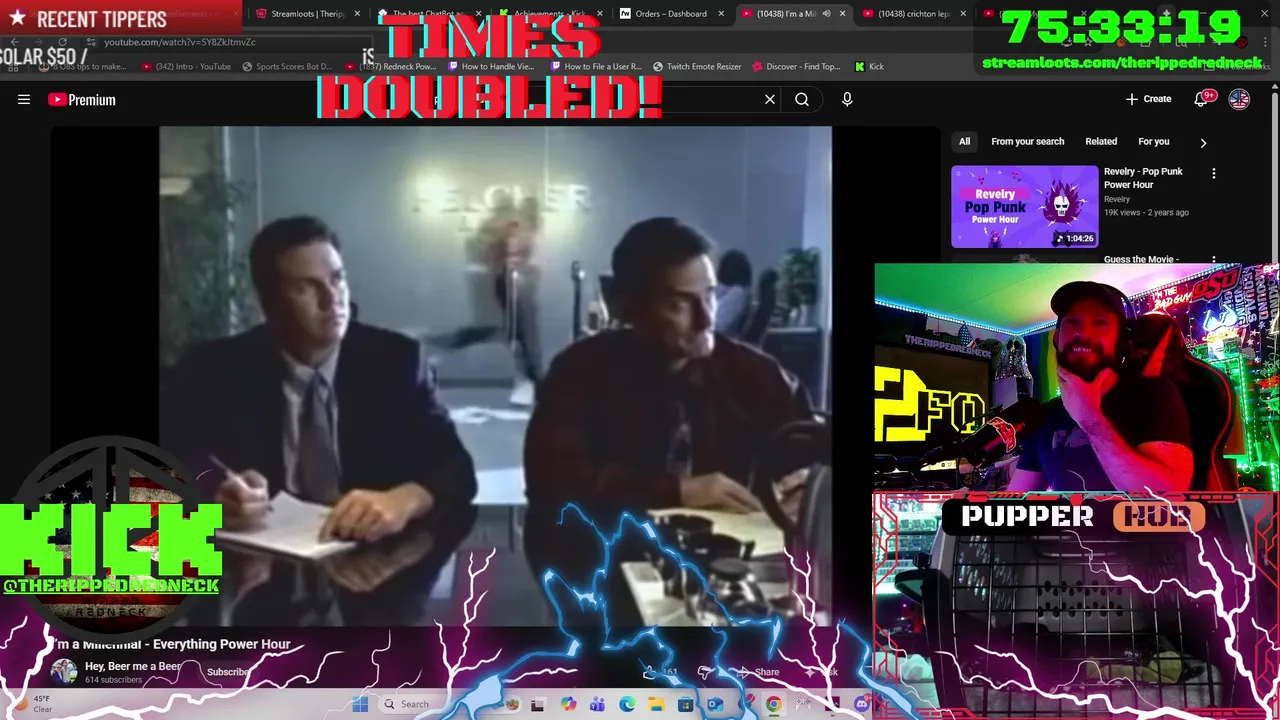Select the All filter chip
1280x720 pixels.
[x=964, y=142]
